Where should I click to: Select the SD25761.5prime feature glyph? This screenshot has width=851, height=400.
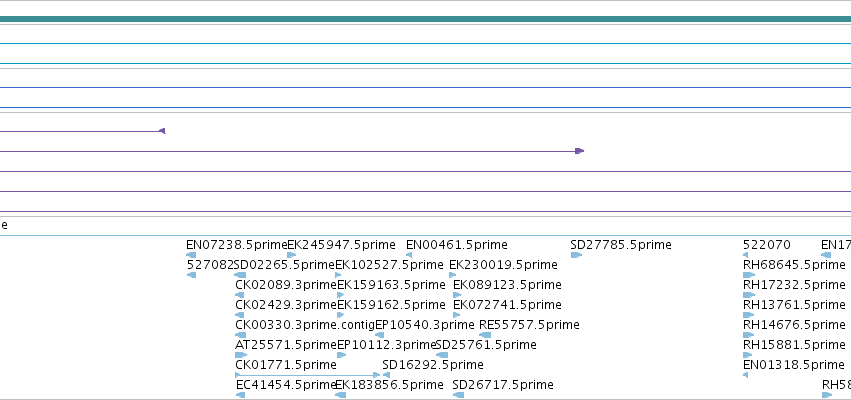coord(442,355)
